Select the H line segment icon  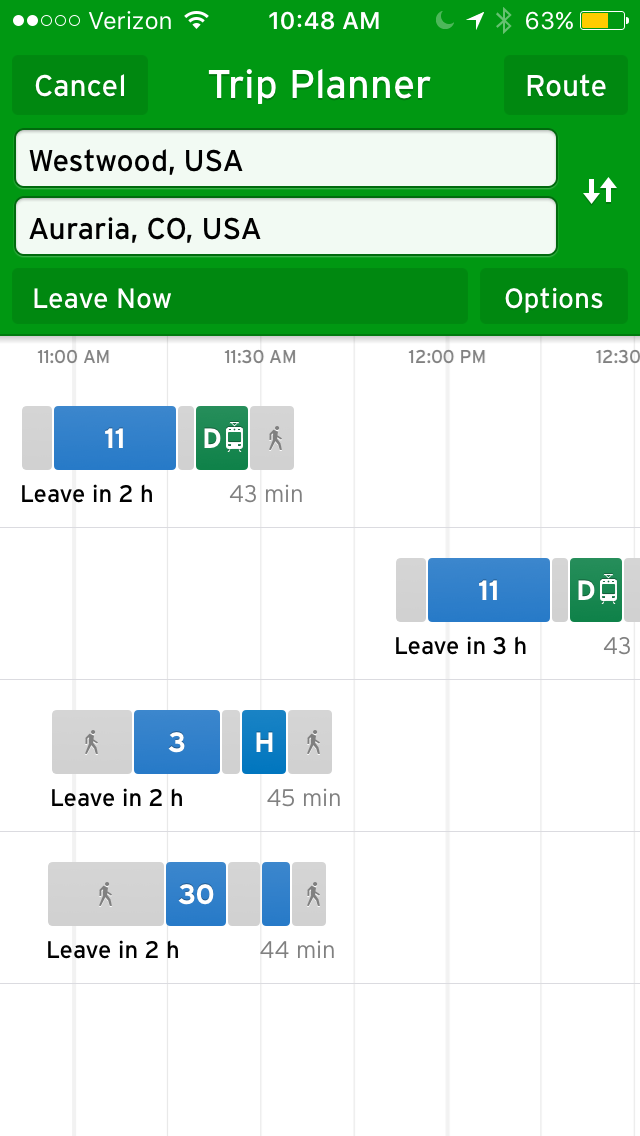tap(264, 742)
